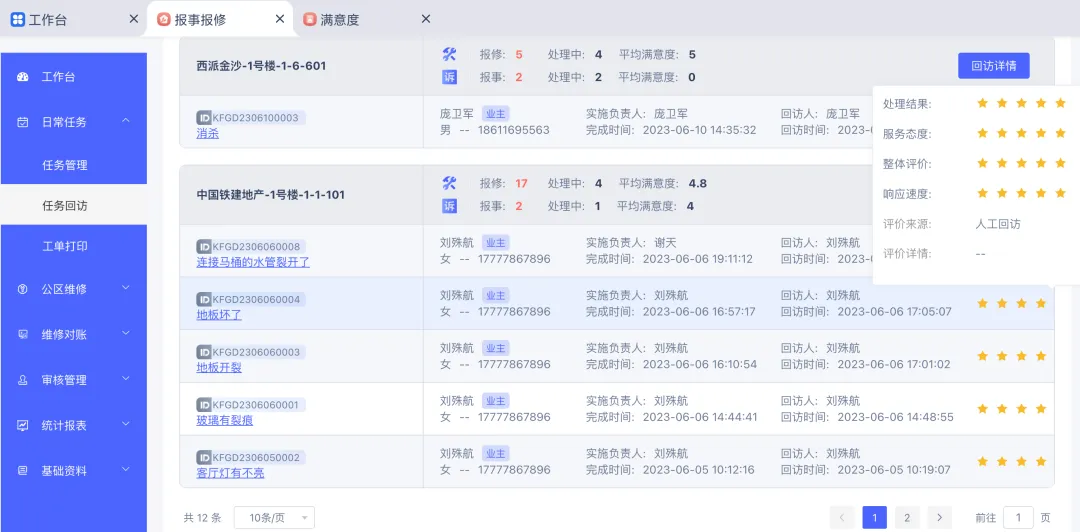The image size is (1080, 532).
Task: Open the 10条/页 page size dropdown
Action: click(x=274, y=517)
